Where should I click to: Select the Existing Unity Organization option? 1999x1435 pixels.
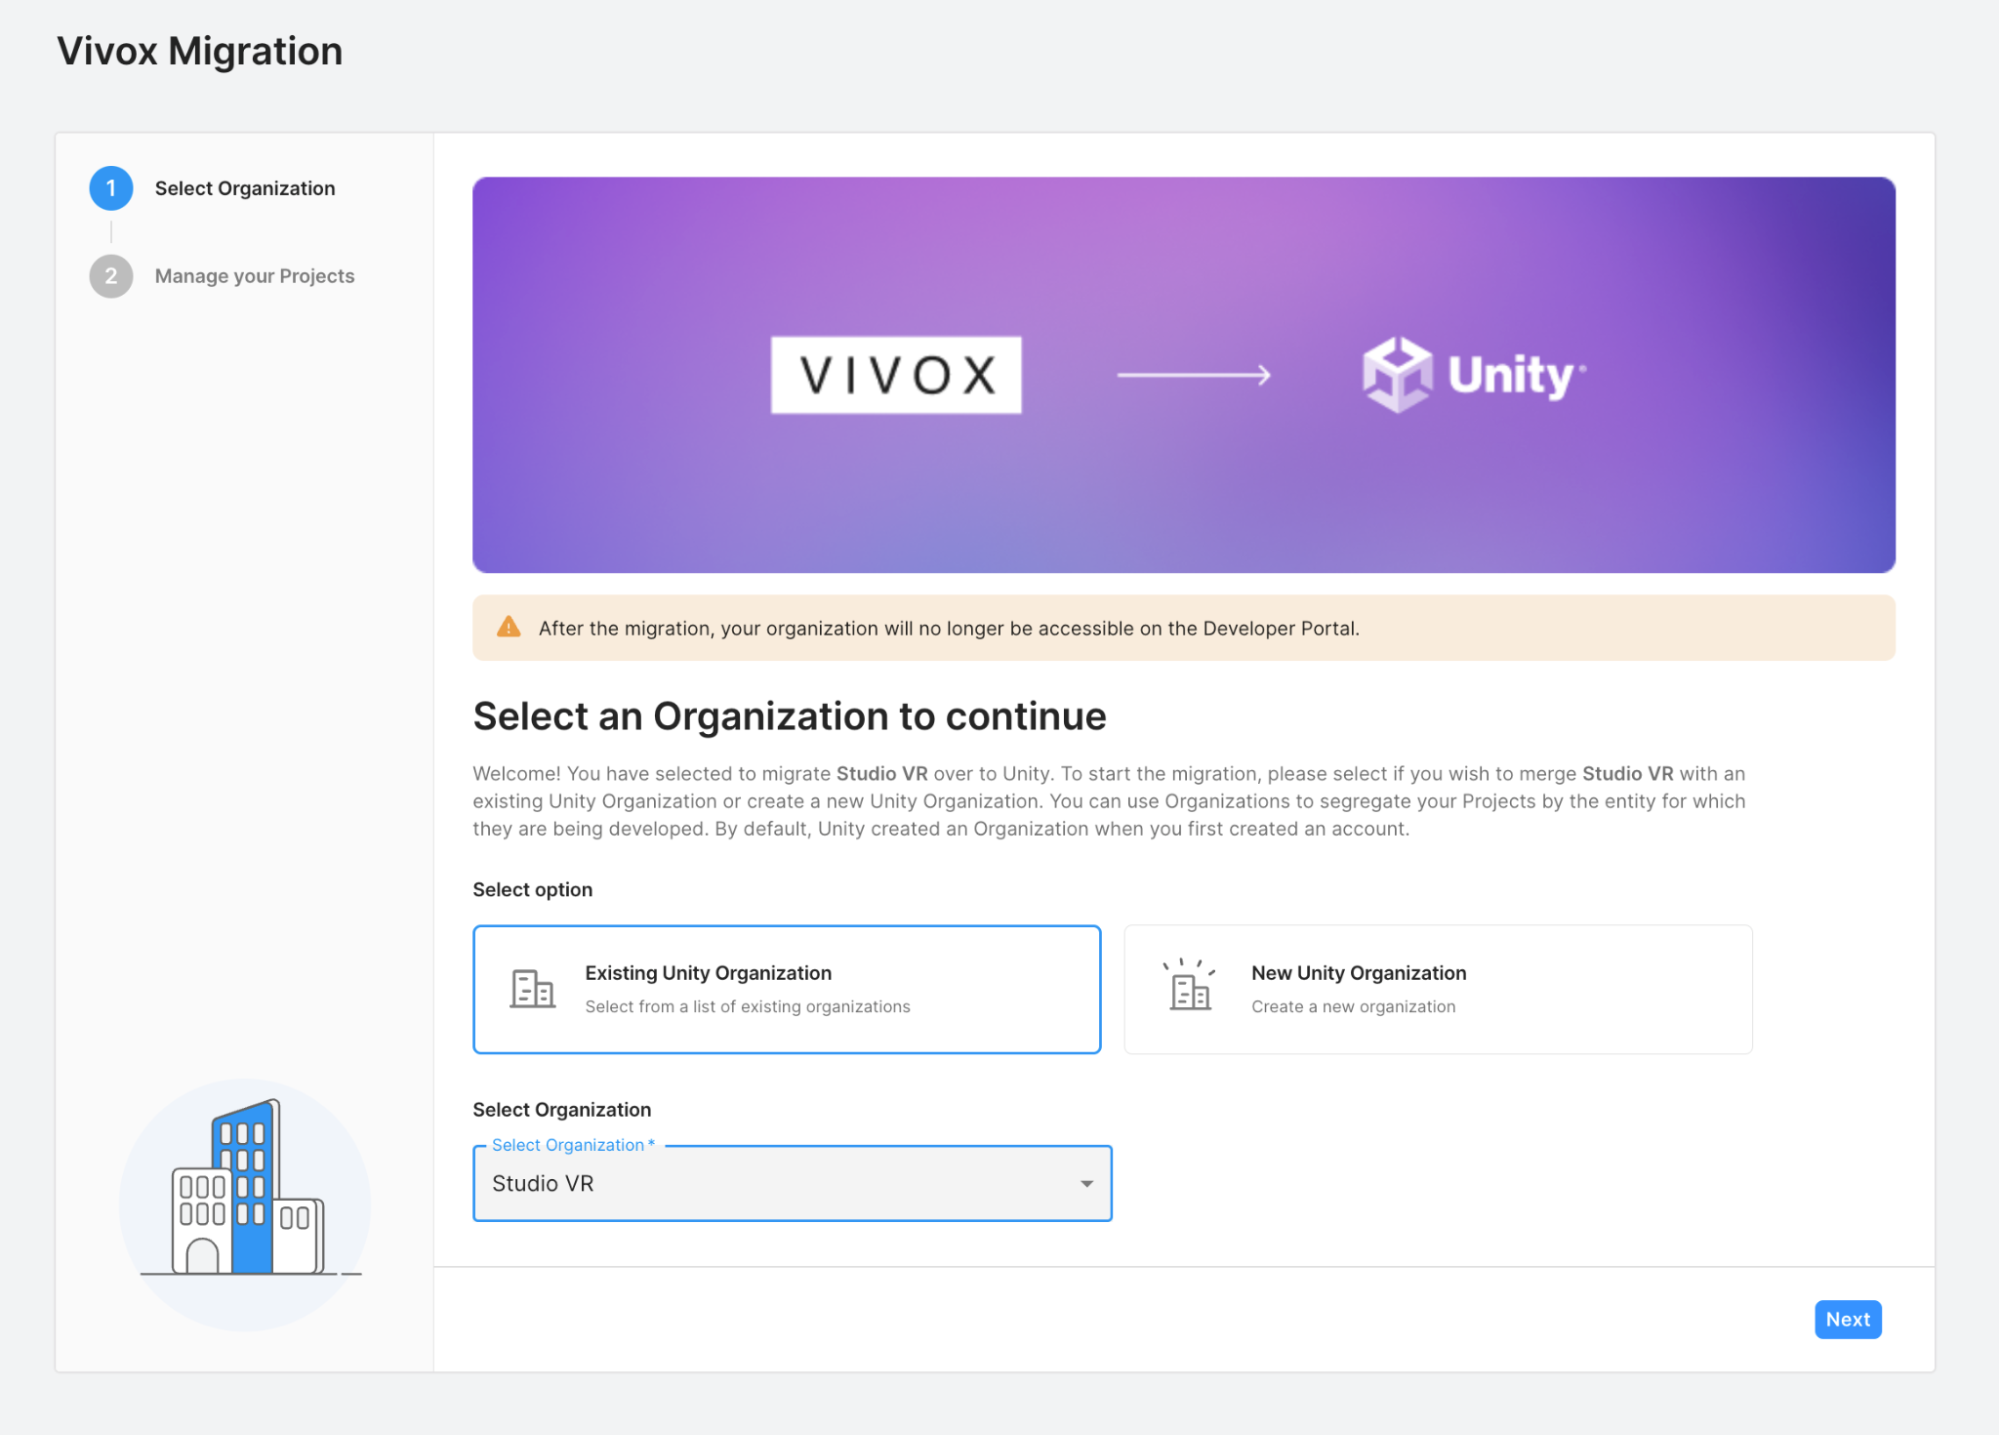click(787, 989)
